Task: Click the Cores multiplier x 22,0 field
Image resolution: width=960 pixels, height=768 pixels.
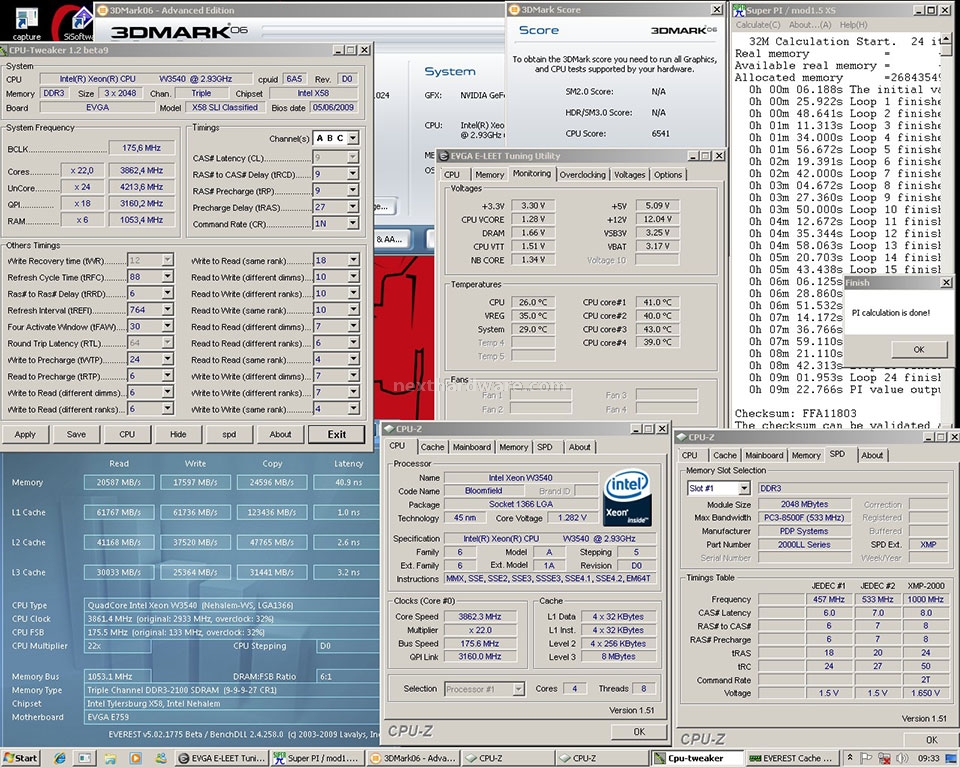Action: [82, 171]
